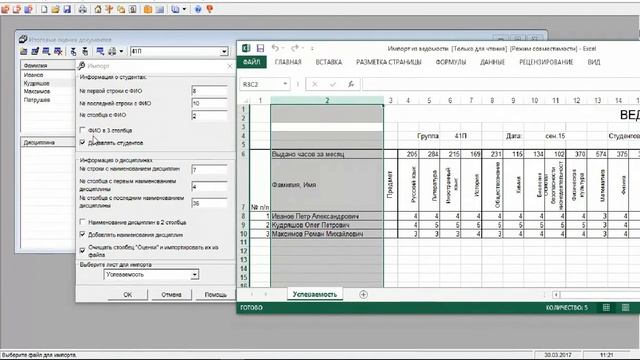Click the first FIO row number field
Image resolution: width=640 pixels, height=360 pixels.
(209, 91)
